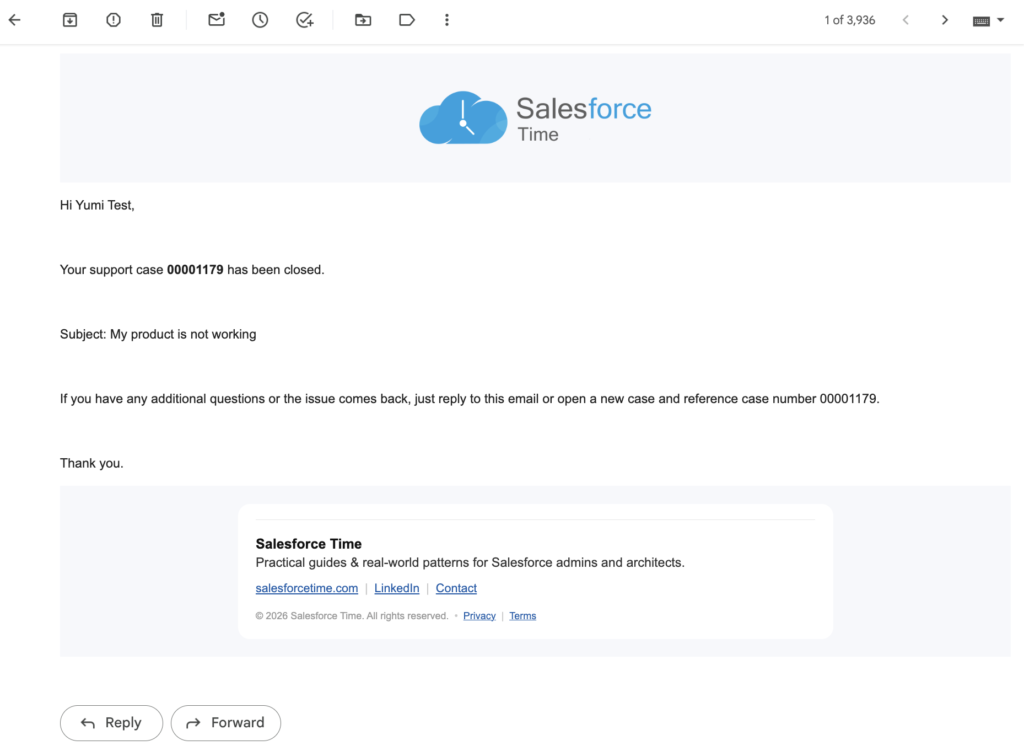This screenshot has height=751, width=1024.
Task: Apply a label to this email
Action: click(x=407, y=19)
